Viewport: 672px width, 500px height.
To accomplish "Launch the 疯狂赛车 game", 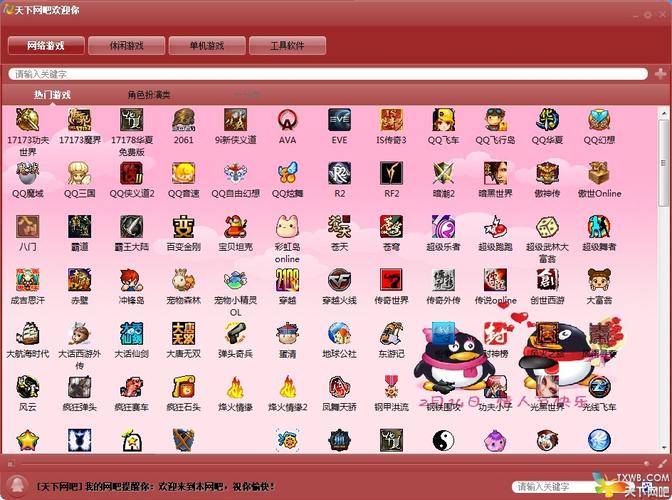I will [132, 387].
